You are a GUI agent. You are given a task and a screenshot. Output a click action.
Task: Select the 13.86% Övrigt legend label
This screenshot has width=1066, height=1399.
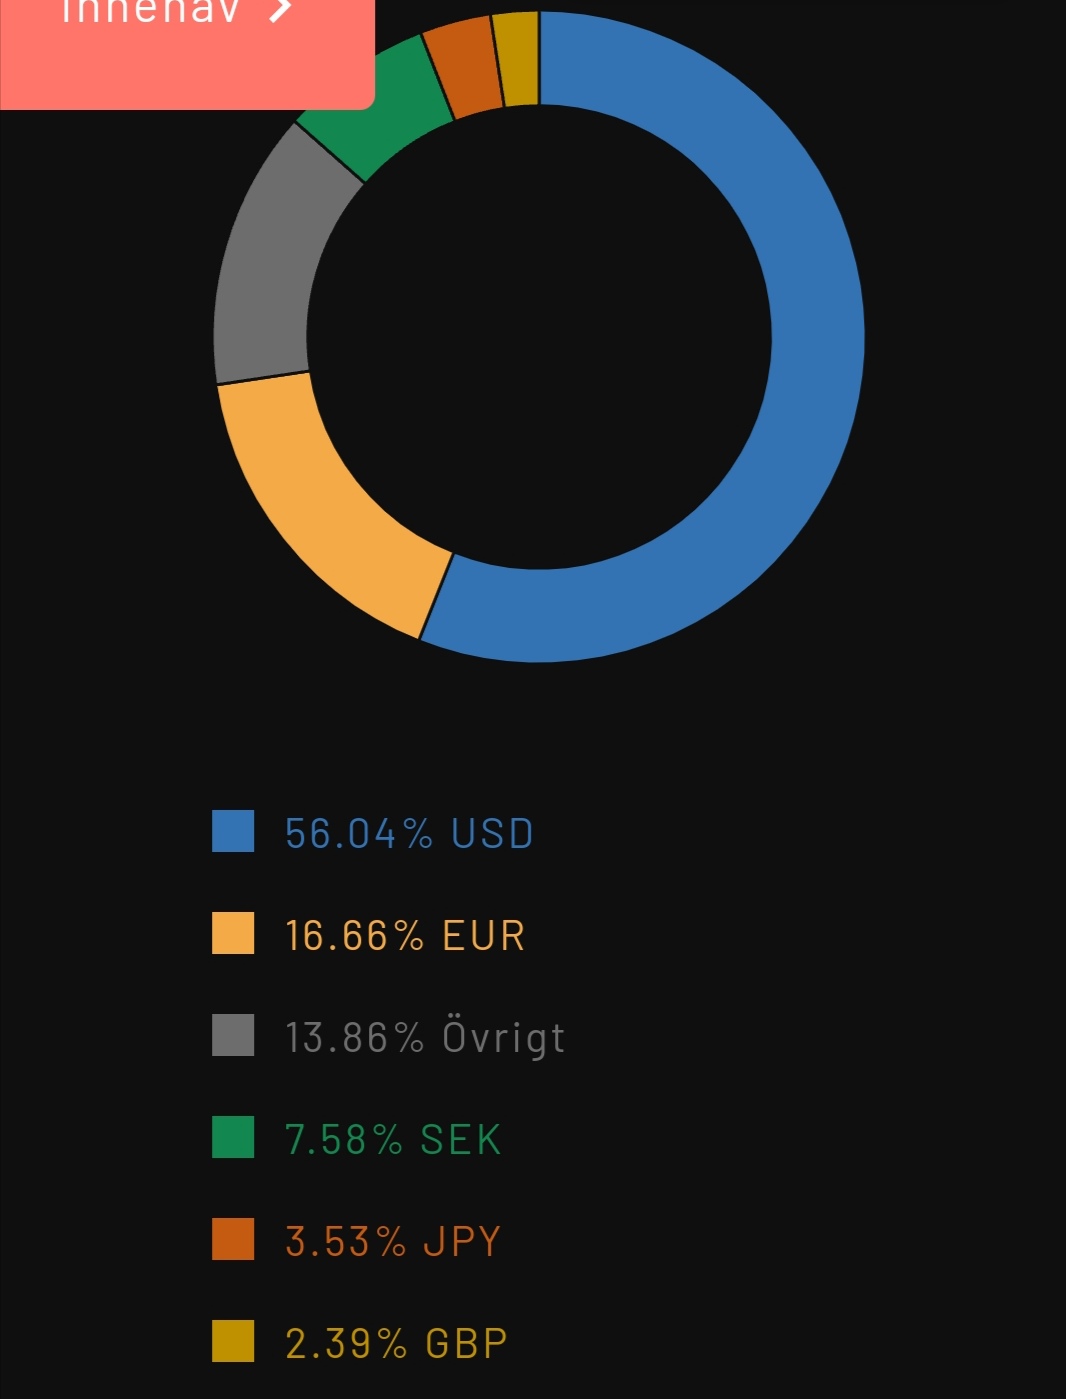425,1037
